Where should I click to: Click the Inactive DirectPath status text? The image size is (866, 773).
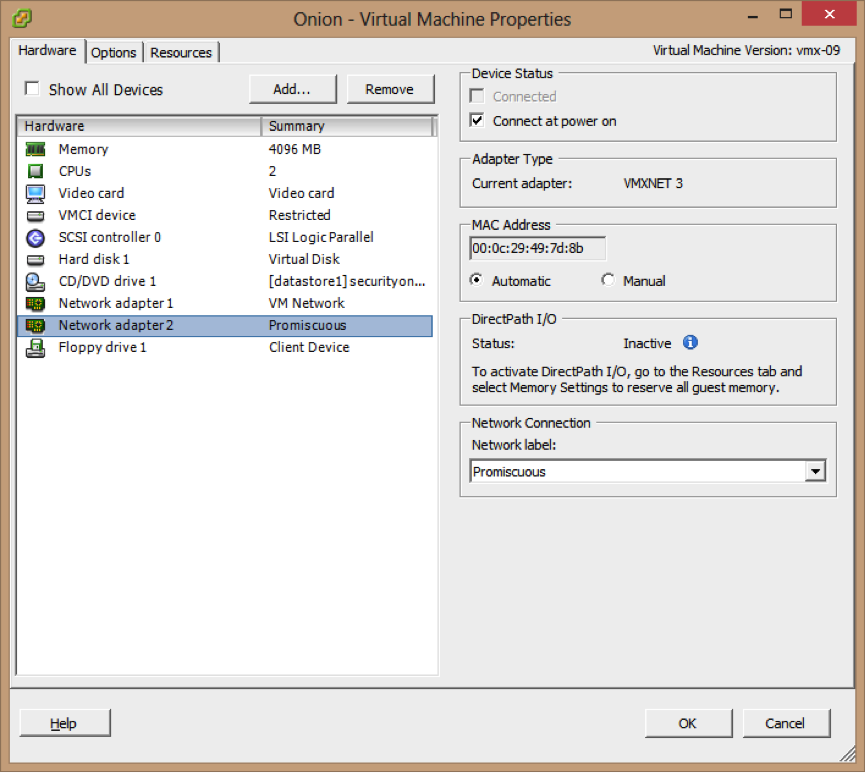(x=647, y=343)
